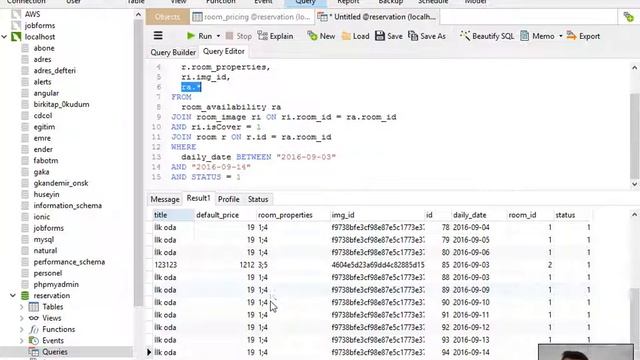Click results grid scrollbar up arrow
Screen dimensions: 640x360
coord(635,215)
